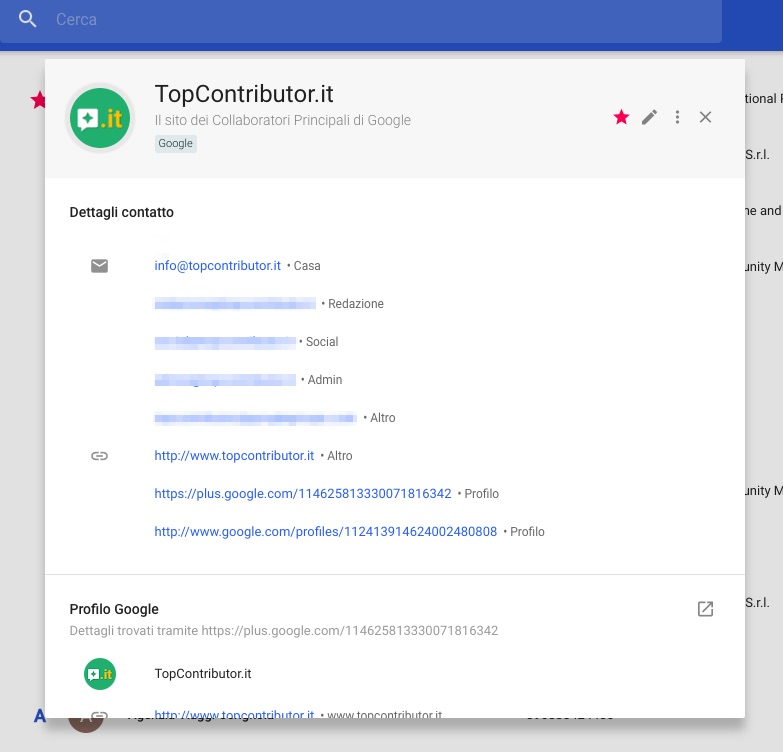Click the blurred Social email address
The height and width of the screenshot is (752, 783).
(x=225, y=342)
